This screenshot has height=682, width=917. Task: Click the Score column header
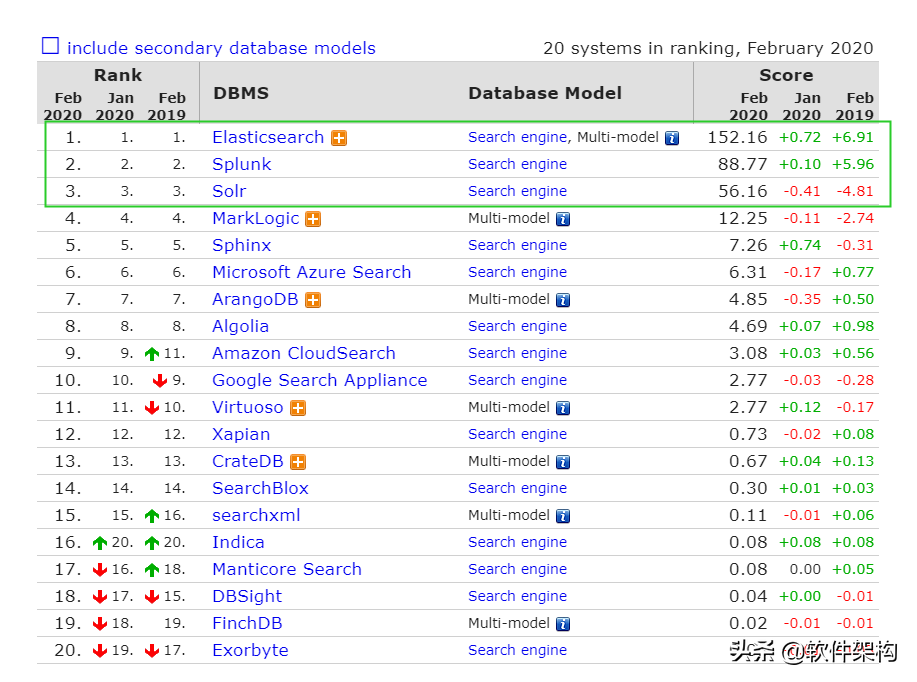point(786,75)
